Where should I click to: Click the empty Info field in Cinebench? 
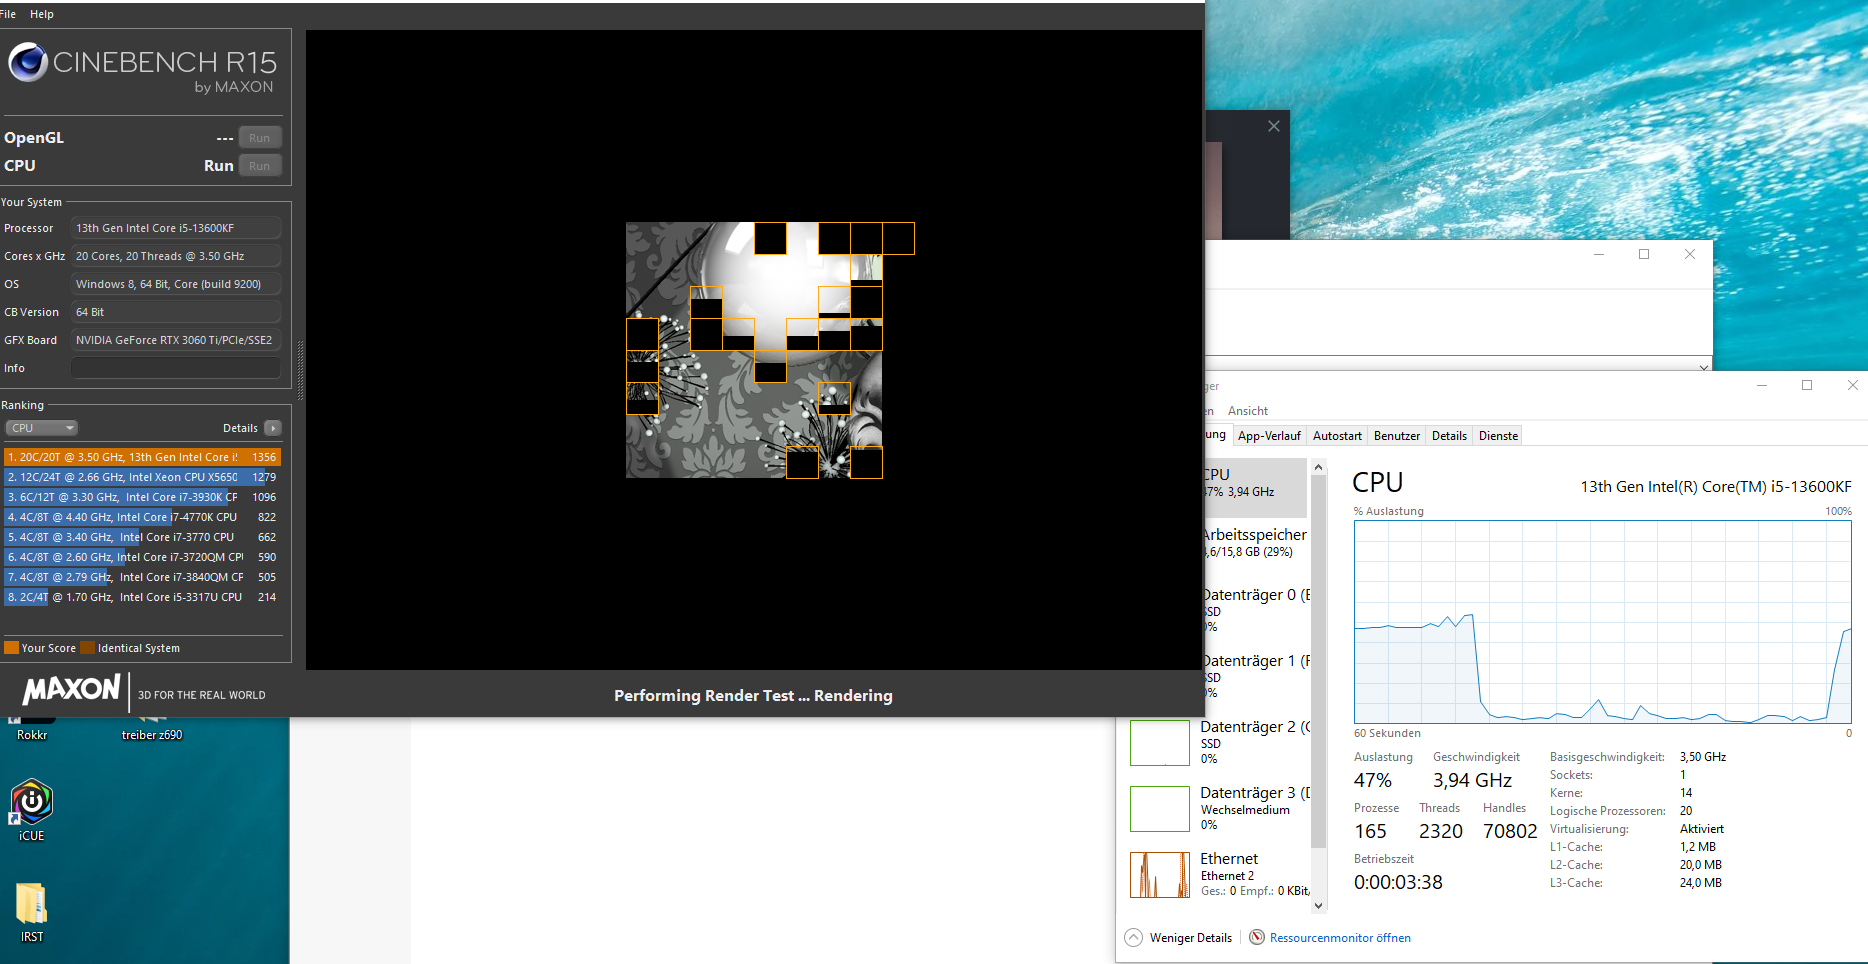[176, 368]
